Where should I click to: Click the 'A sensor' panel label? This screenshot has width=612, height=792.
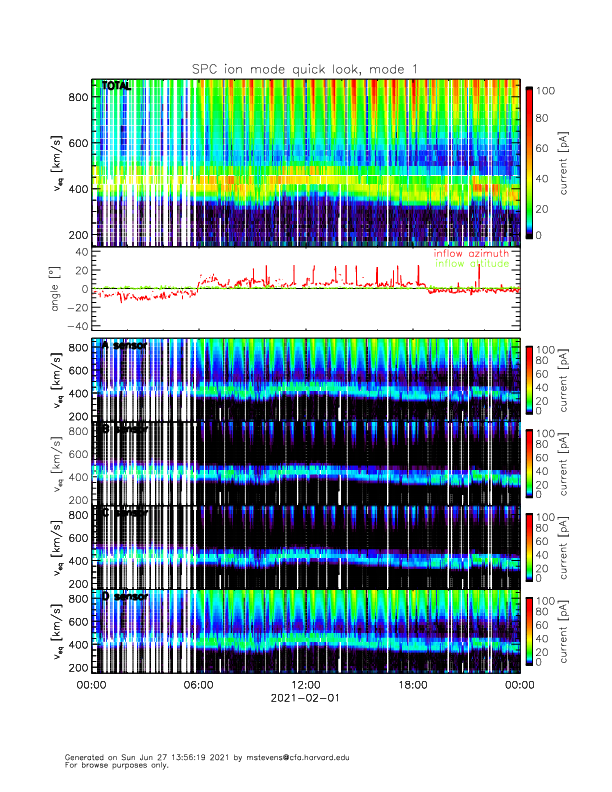click(x=125, y=346)
